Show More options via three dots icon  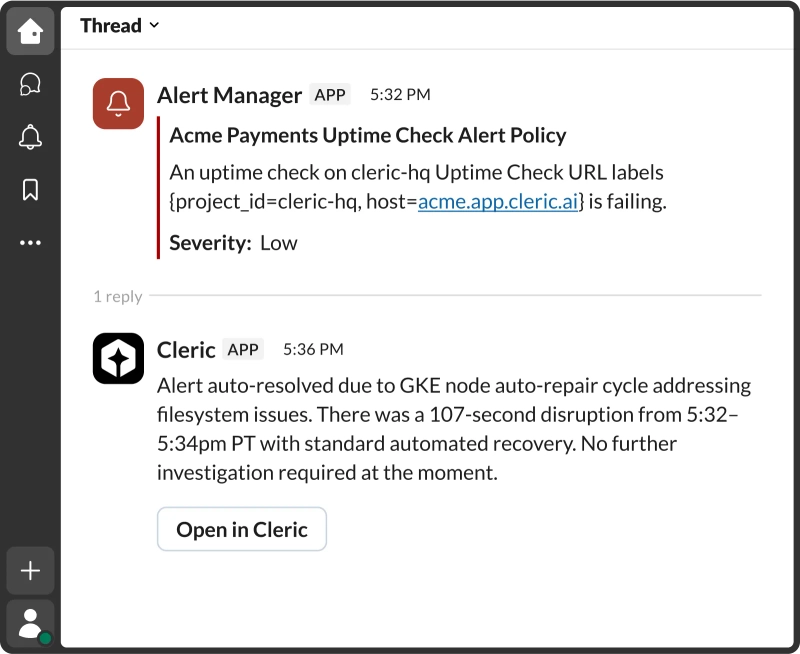(x=30, y=242)
